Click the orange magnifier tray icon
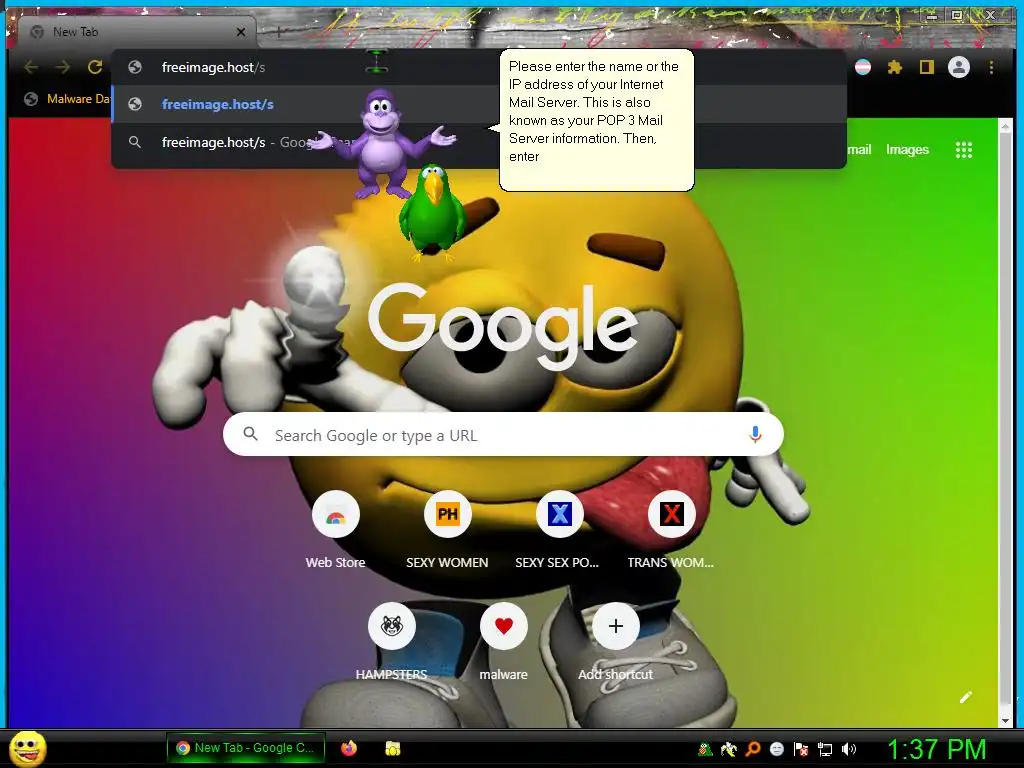The width and height of the screenshot is (1024, 768). point(752,749)
